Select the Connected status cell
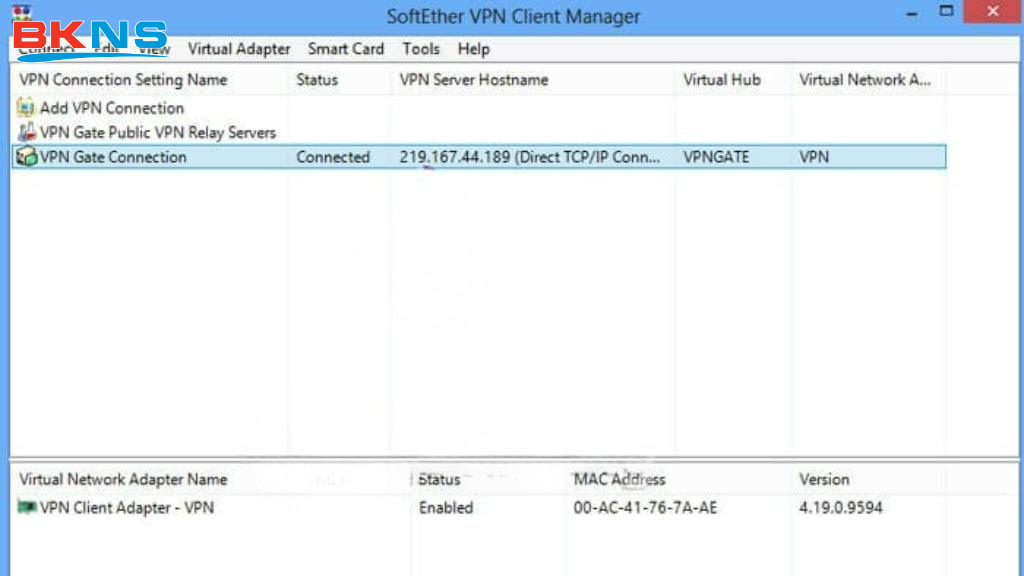Screen dimensions: 1024x576 (333, 157)
